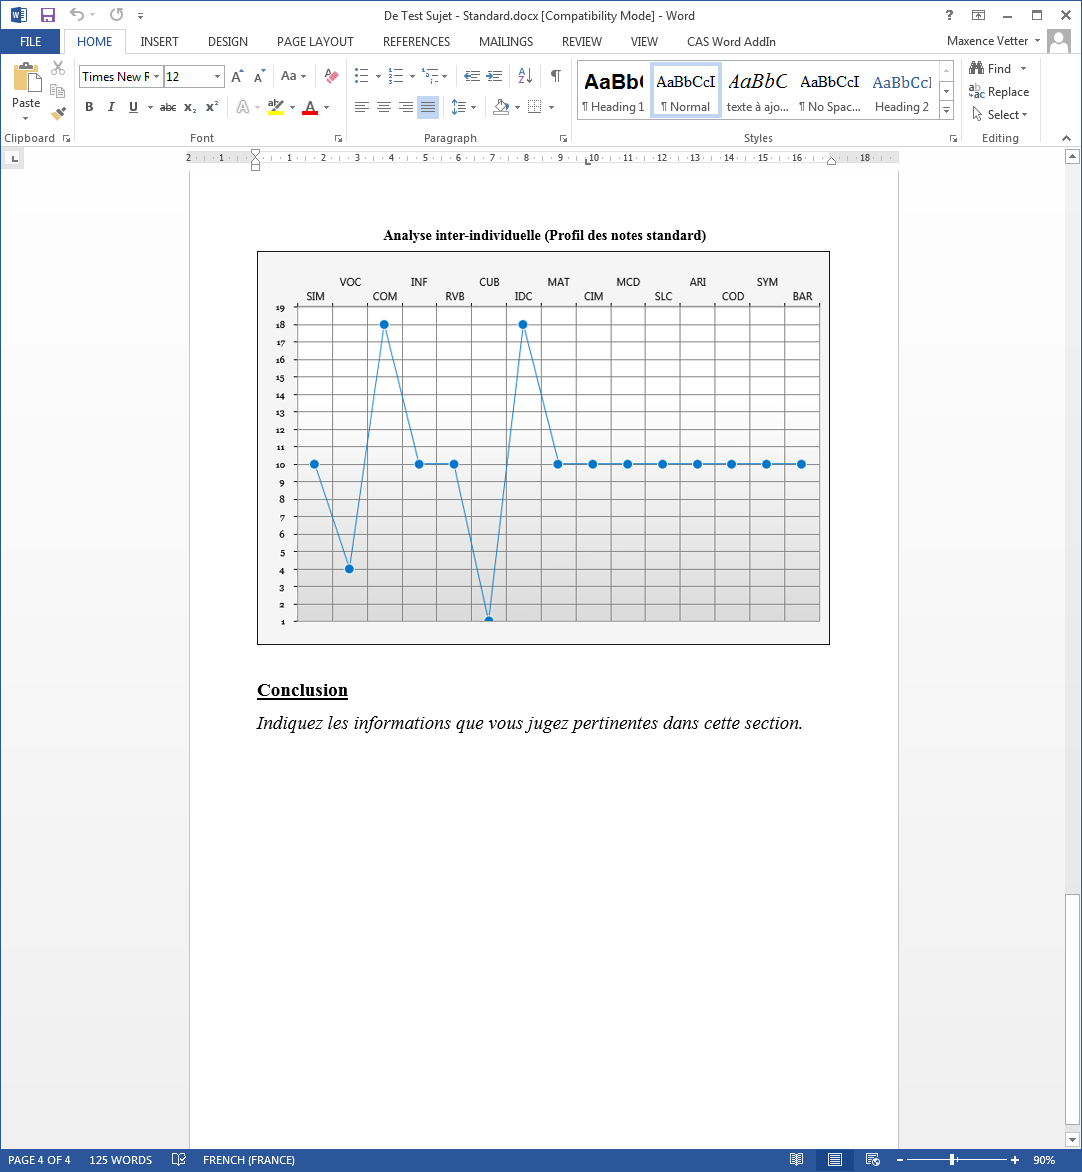Click the Cut scissors icon
Viewport: 1082px width, 1172px height.
tap(58, 68)
